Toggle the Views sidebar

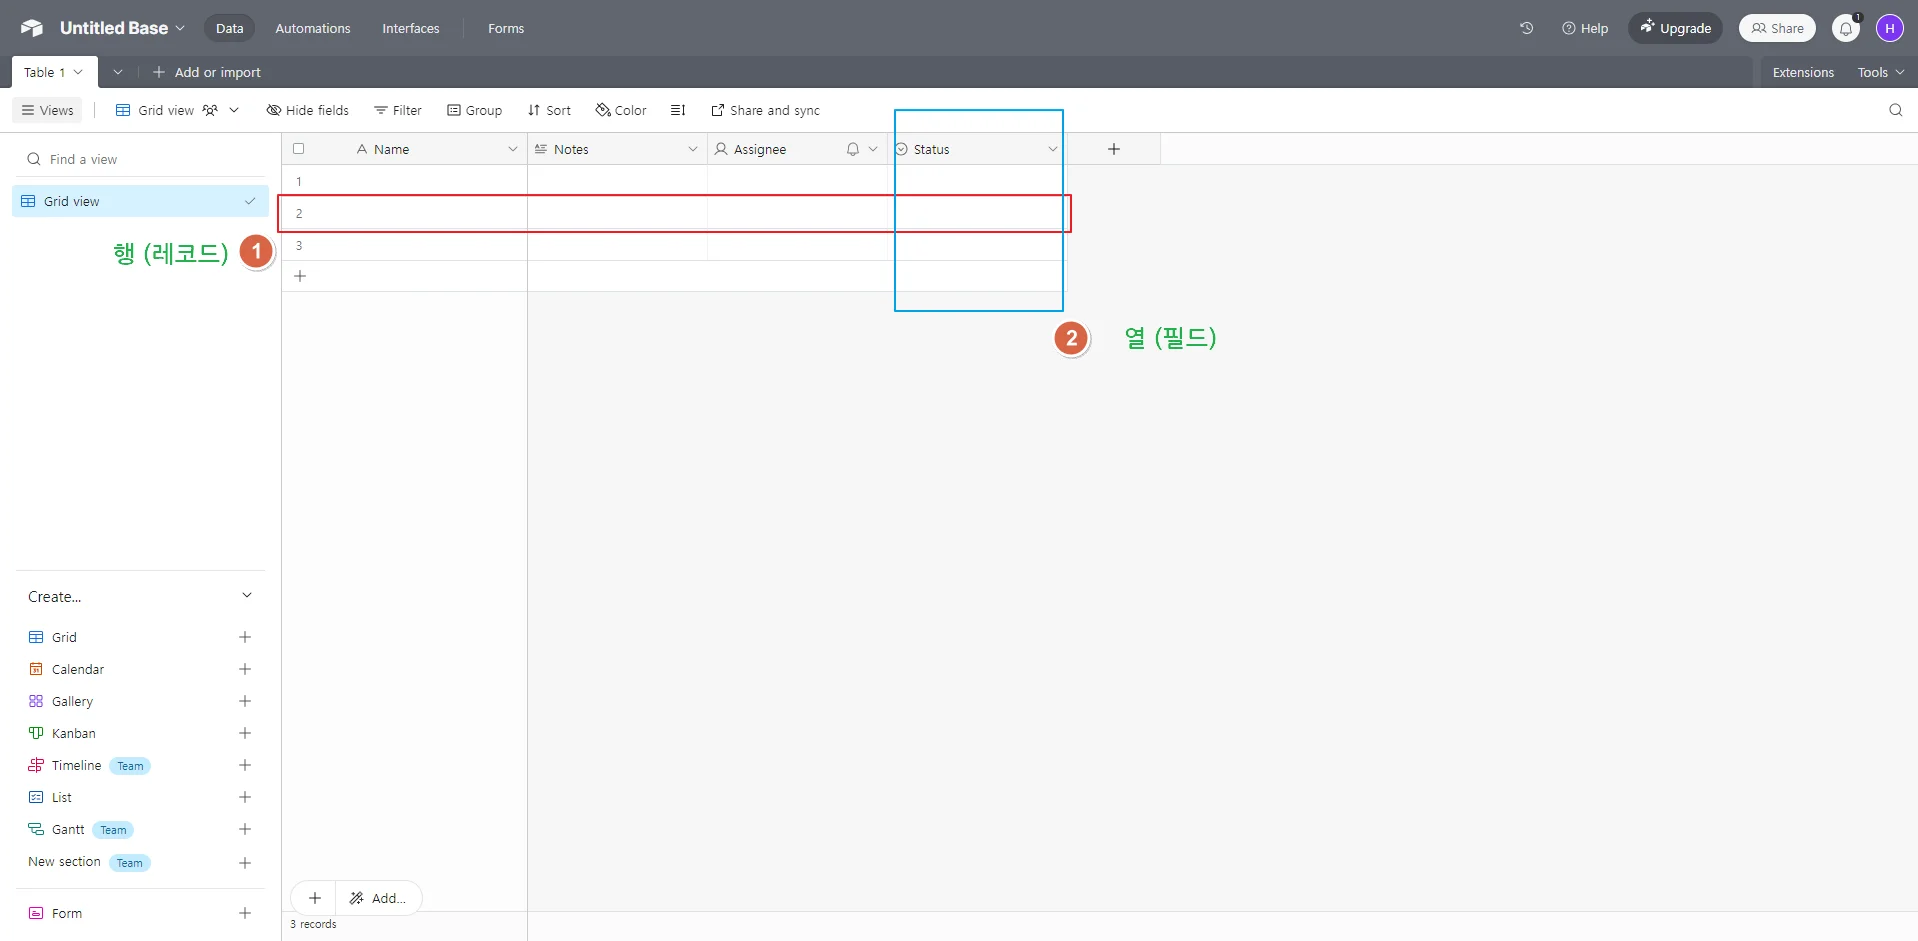(47, 110)
